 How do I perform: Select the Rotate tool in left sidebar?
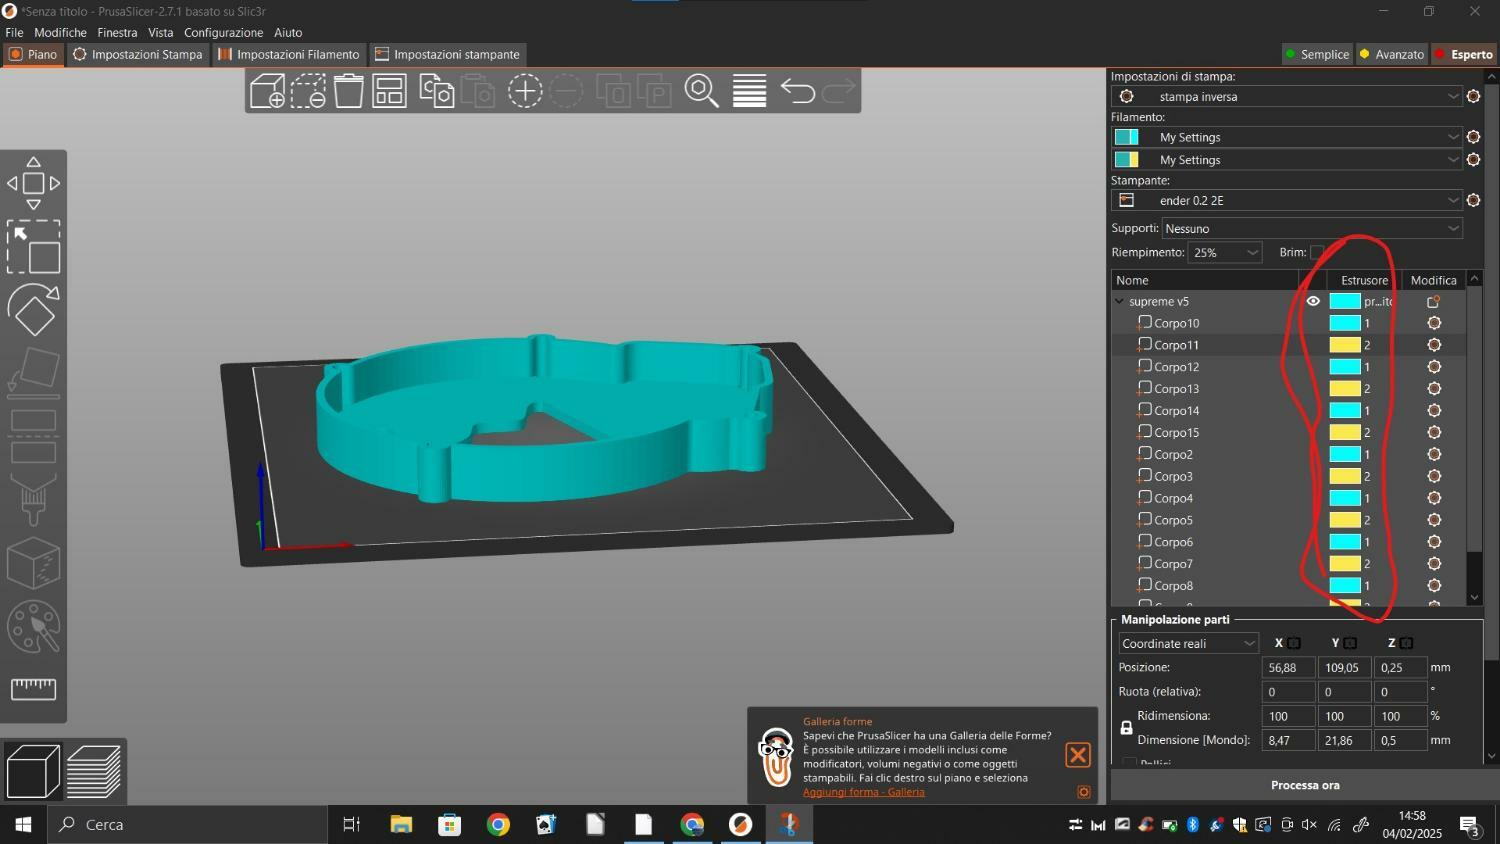click(33, 310)
